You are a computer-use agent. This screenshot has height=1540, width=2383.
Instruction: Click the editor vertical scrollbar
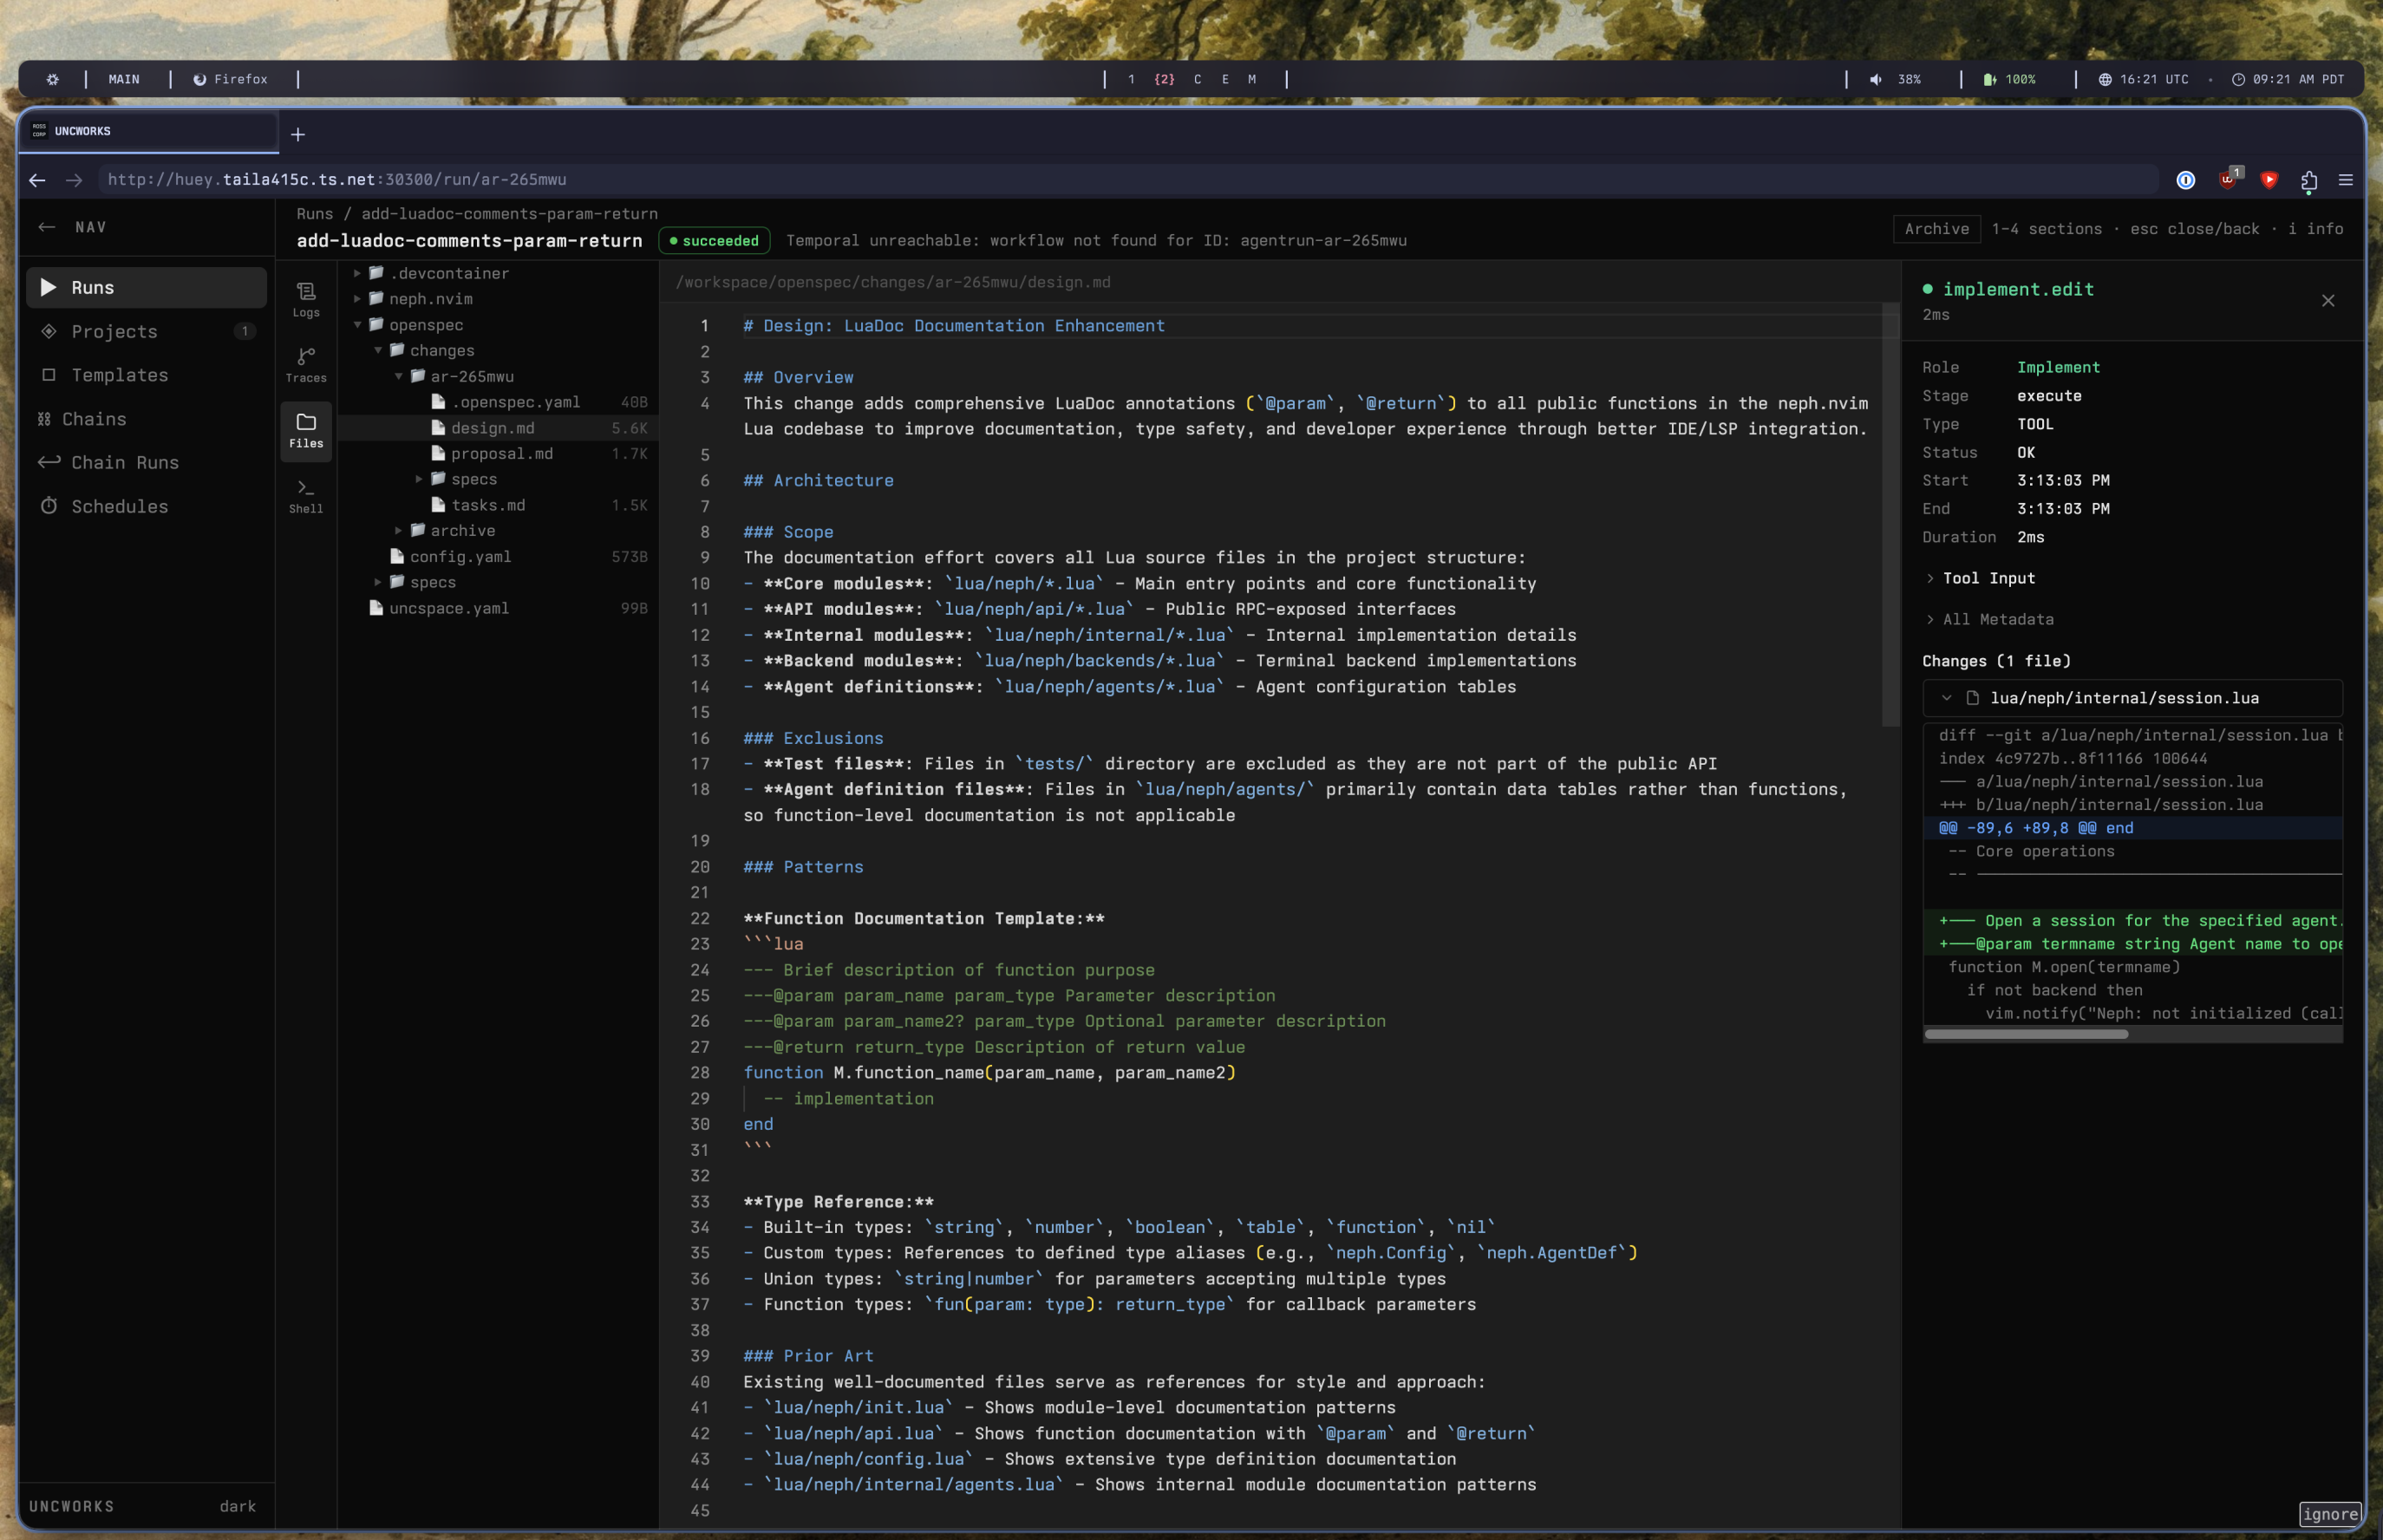pyautogui.click(x=1890, y=514)
